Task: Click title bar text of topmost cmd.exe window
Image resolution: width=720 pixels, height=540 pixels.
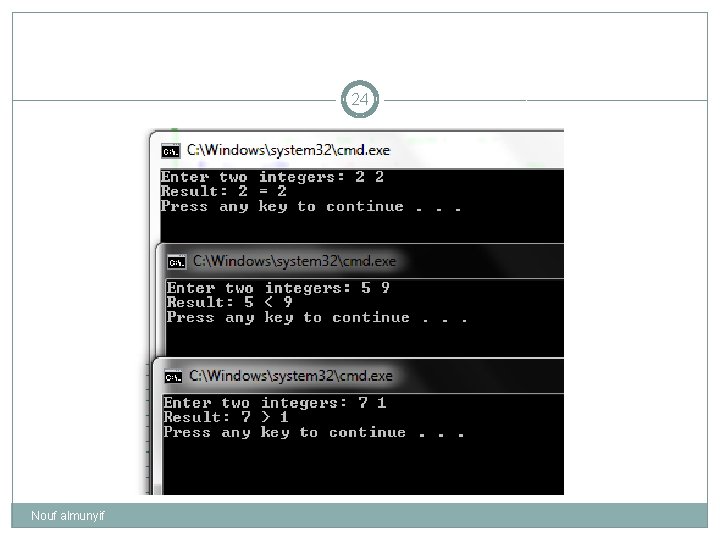Action: (x=288, y=151)
